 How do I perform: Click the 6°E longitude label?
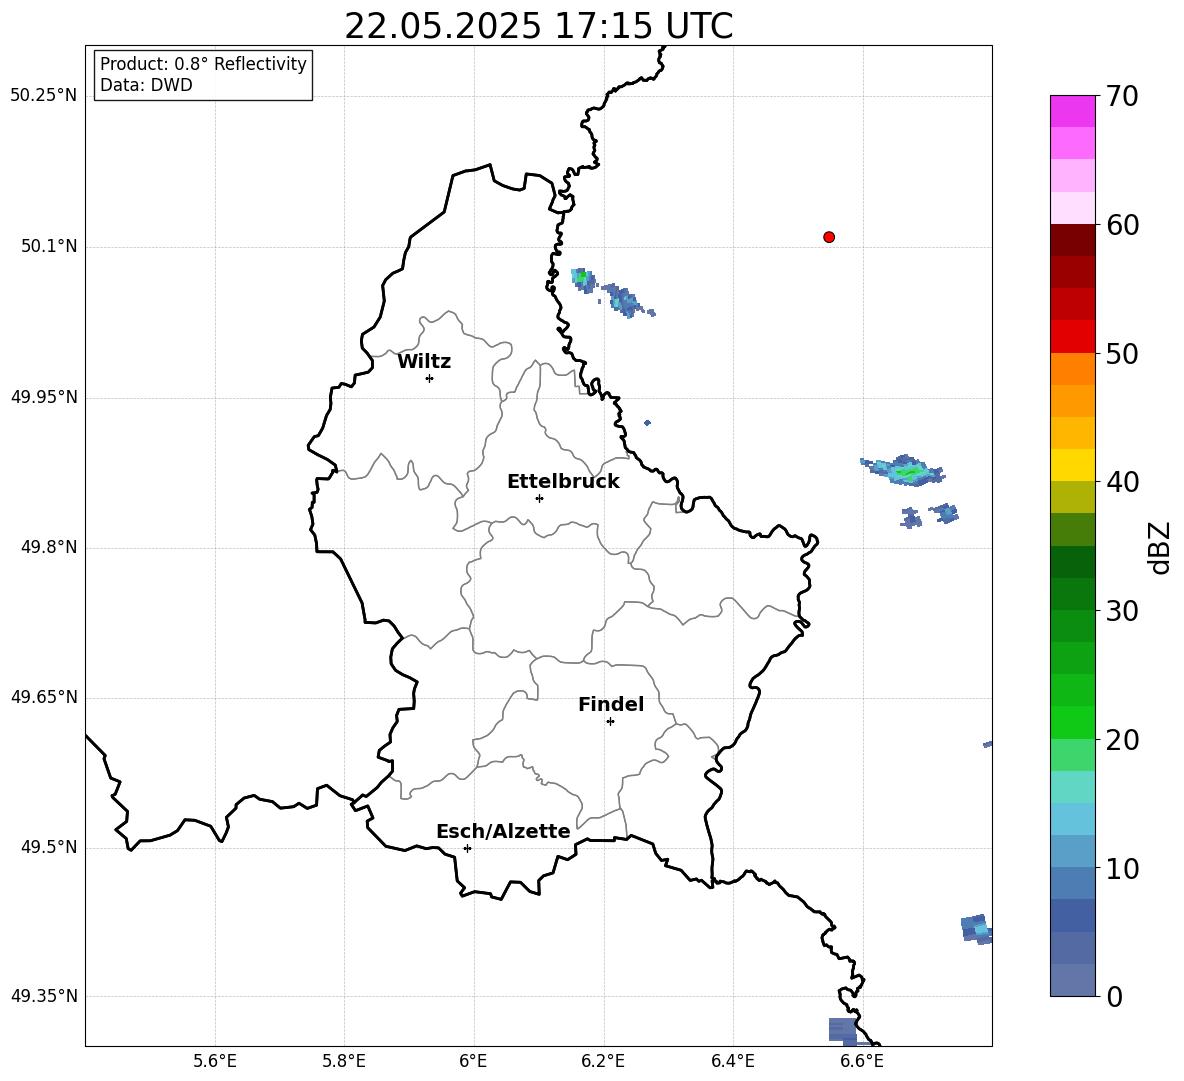[x=473, y=1061]
